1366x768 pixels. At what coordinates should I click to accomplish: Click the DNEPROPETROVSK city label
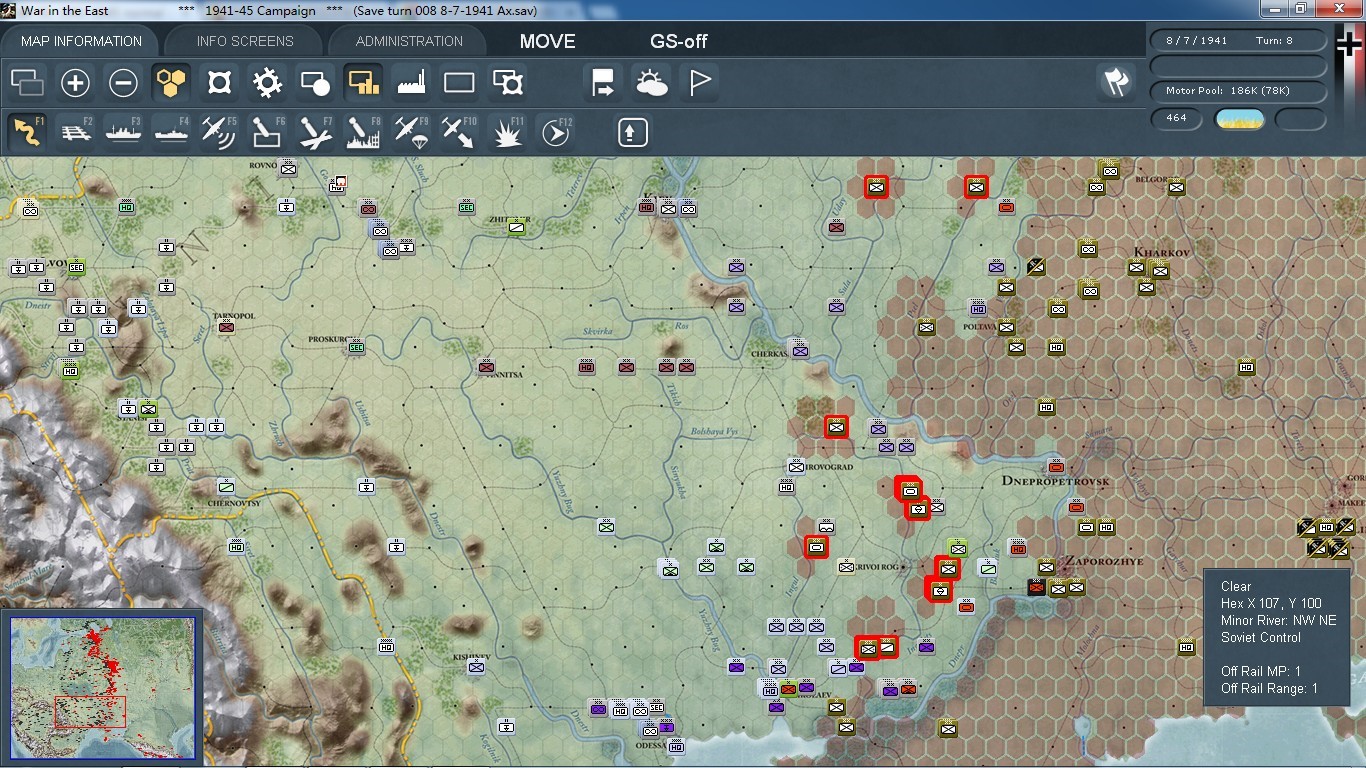tap(1056, 481)
